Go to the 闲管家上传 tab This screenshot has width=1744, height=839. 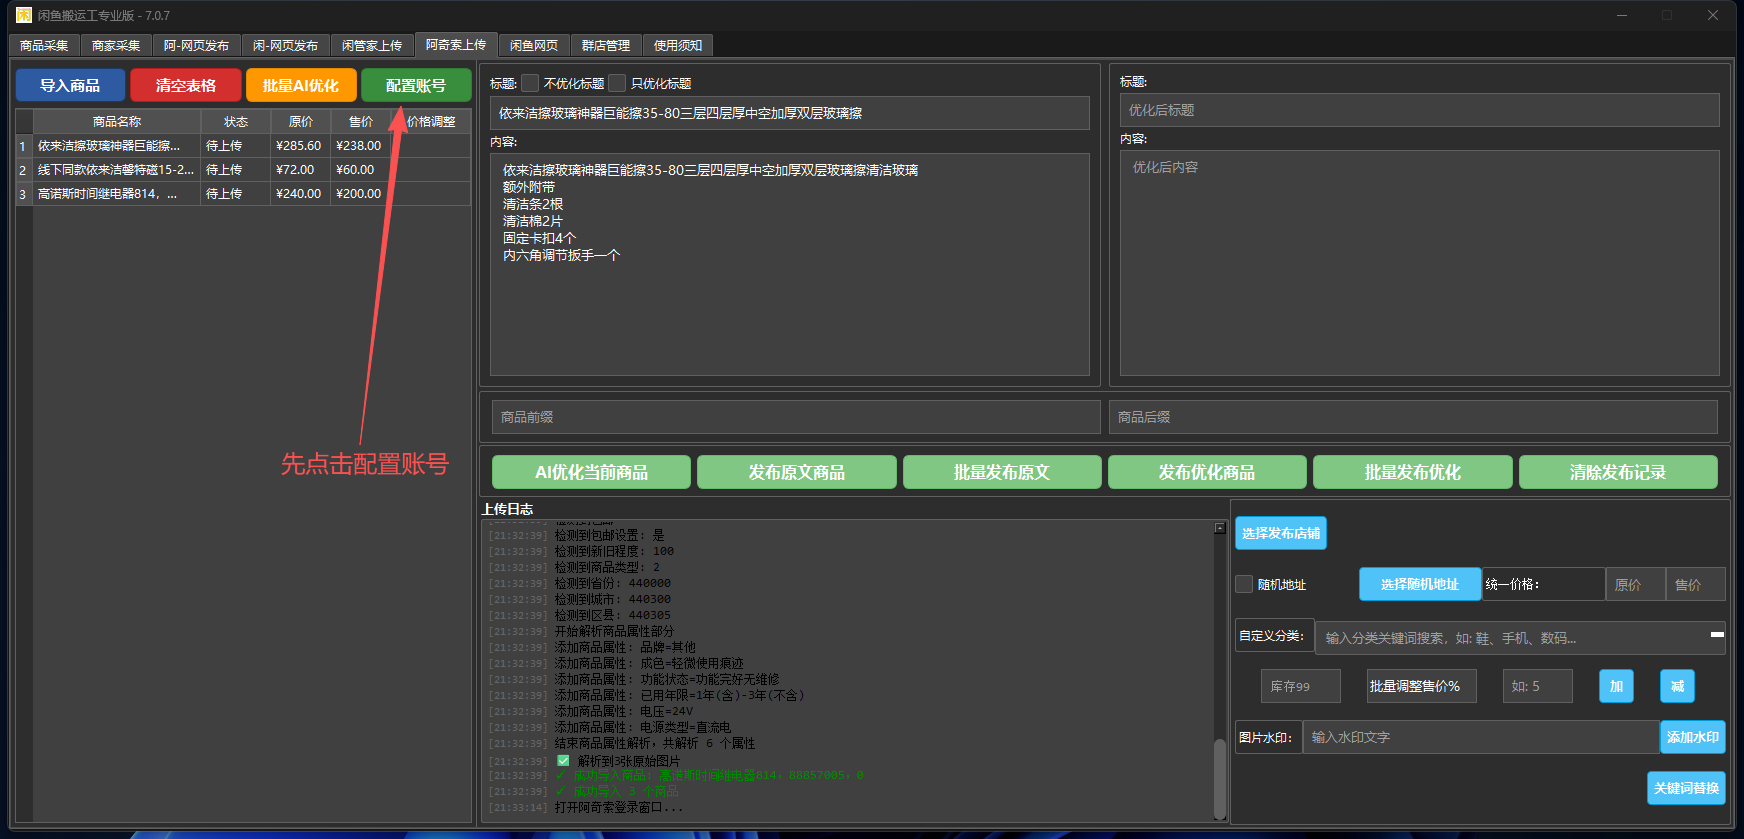pyautogui.click(x=372, y=45)
